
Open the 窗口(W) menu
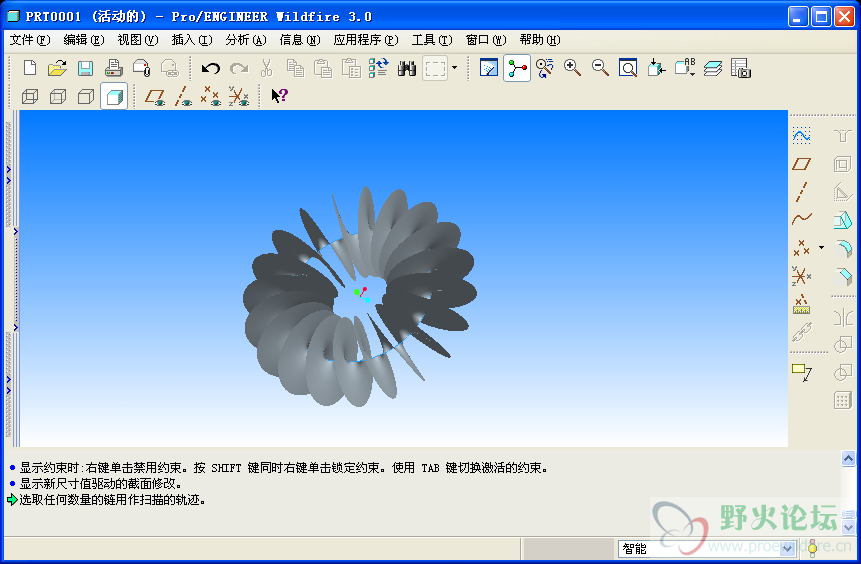(485, 40)
